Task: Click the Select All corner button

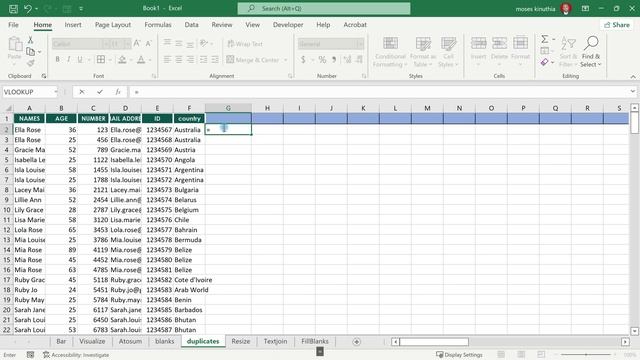Action: pyautogui.click(x=8, y=108)
